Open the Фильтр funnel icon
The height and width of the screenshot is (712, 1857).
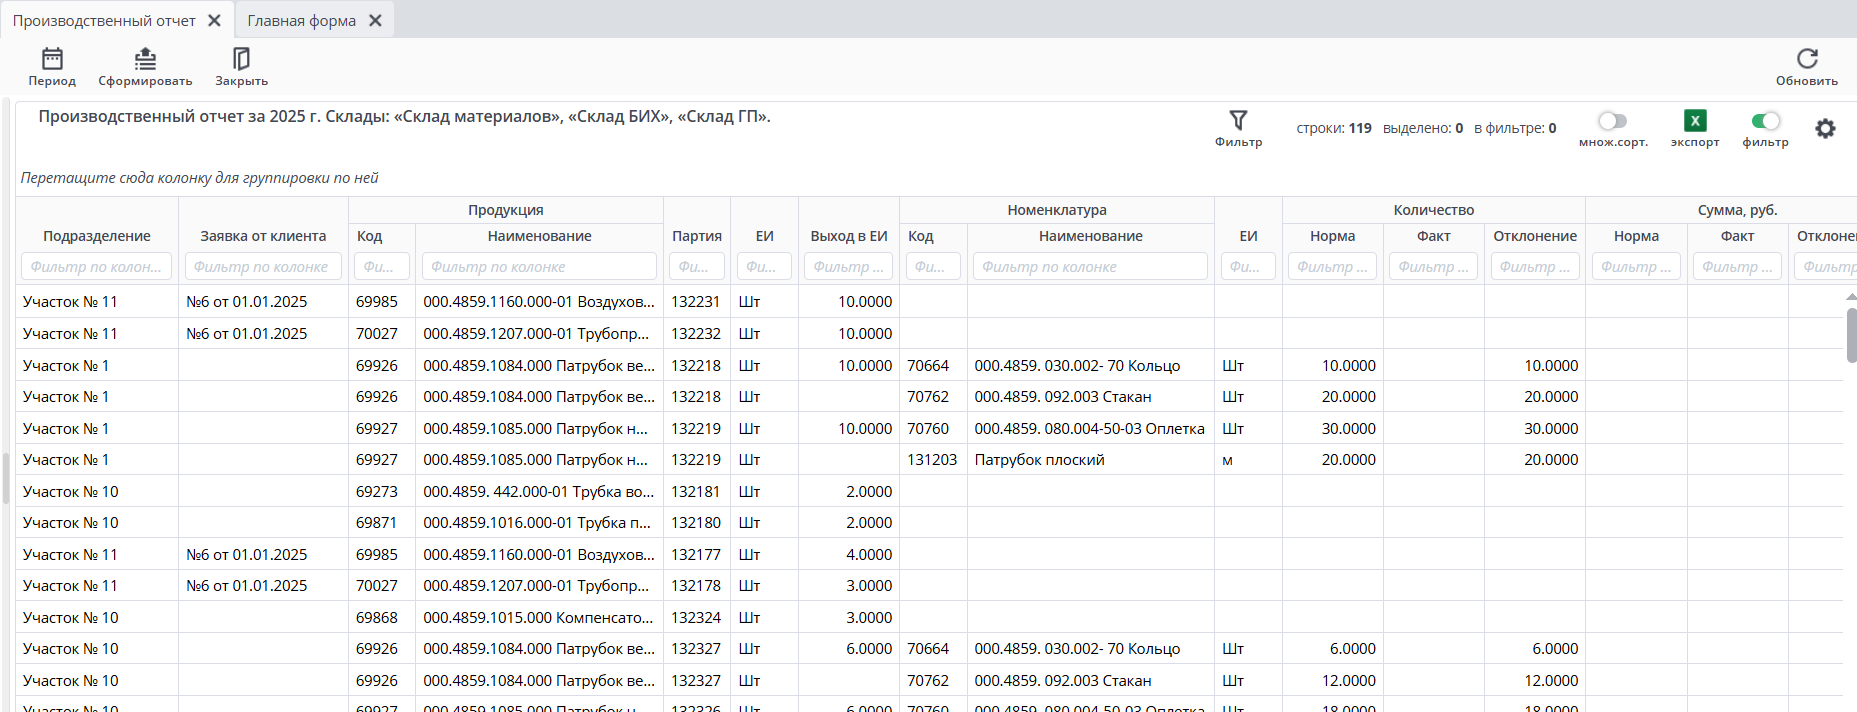[x=1238, y=121]
